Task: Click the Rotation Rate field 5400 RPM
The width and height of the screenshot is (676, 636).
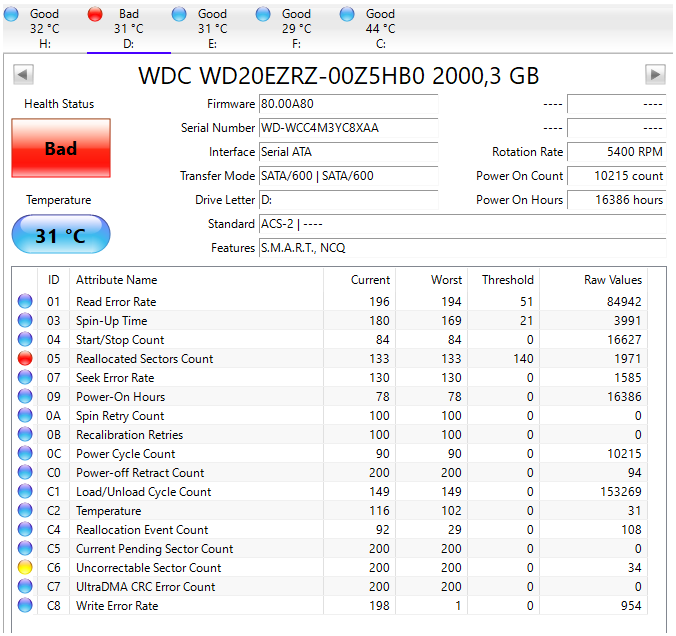Action: tap(617, 152)
